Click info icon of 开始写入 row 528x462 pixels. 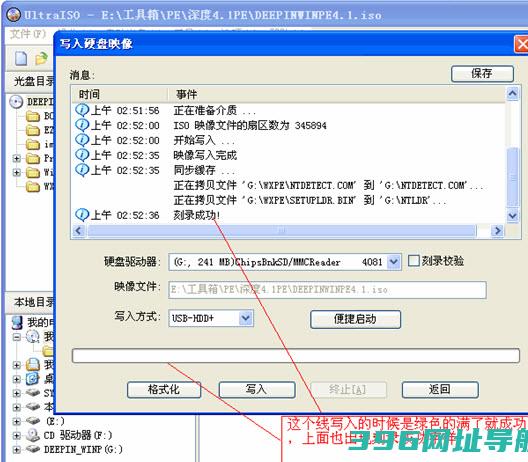tap(82, 140)
